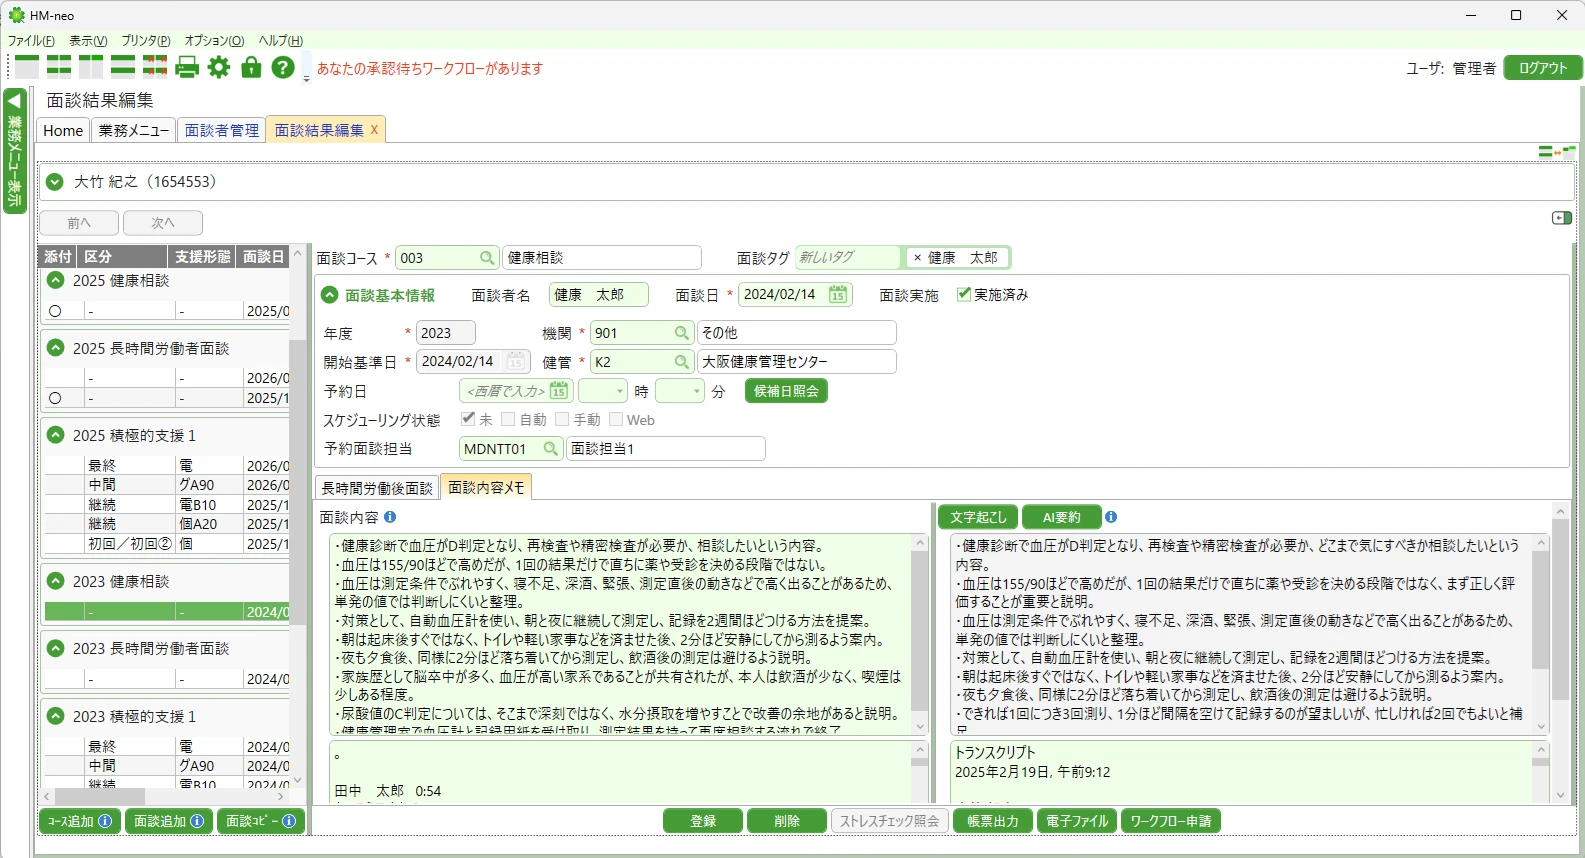Open the calendar picker for 面談日

pos(838,294)
